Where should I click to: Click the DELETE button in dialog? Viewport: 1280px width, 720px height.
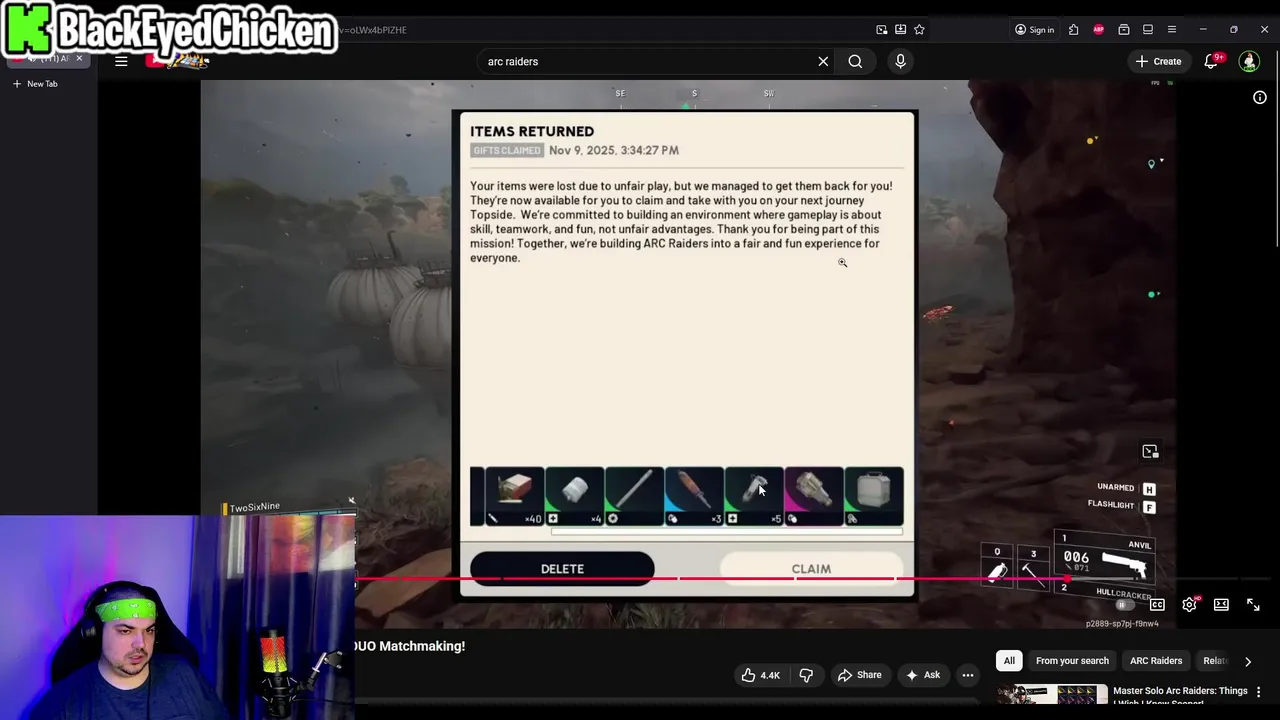pyautogui.click(x=562, y=568)
